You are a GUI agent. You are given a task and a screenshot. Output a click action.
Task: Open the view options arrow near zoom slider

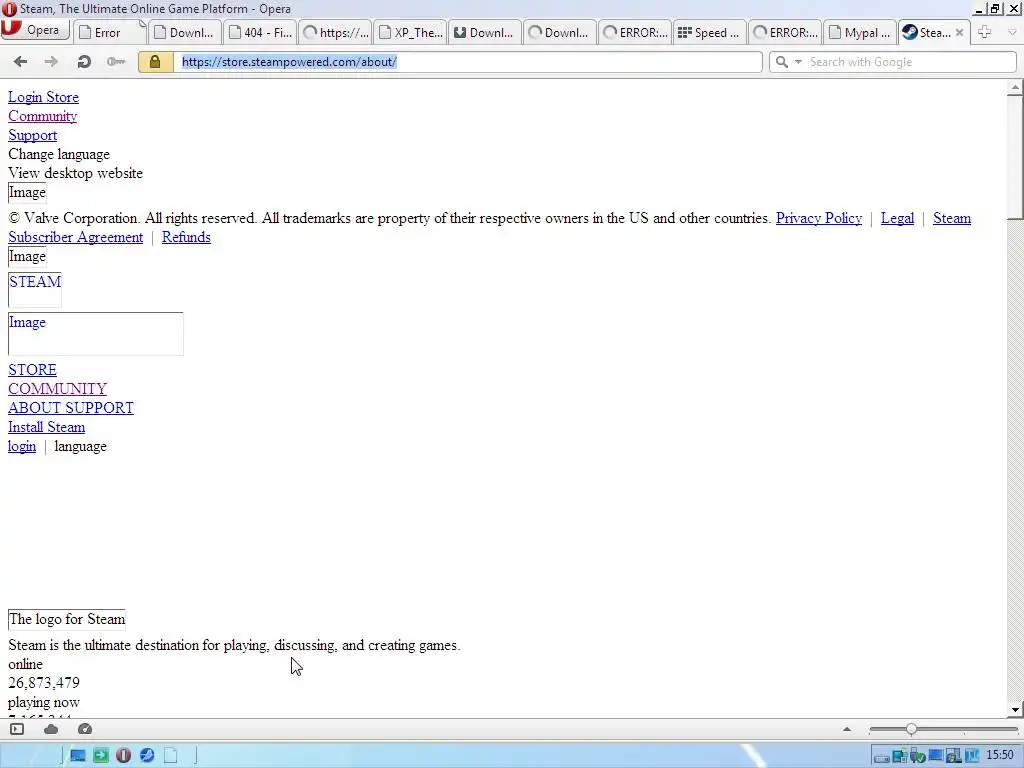click(847, 729)
